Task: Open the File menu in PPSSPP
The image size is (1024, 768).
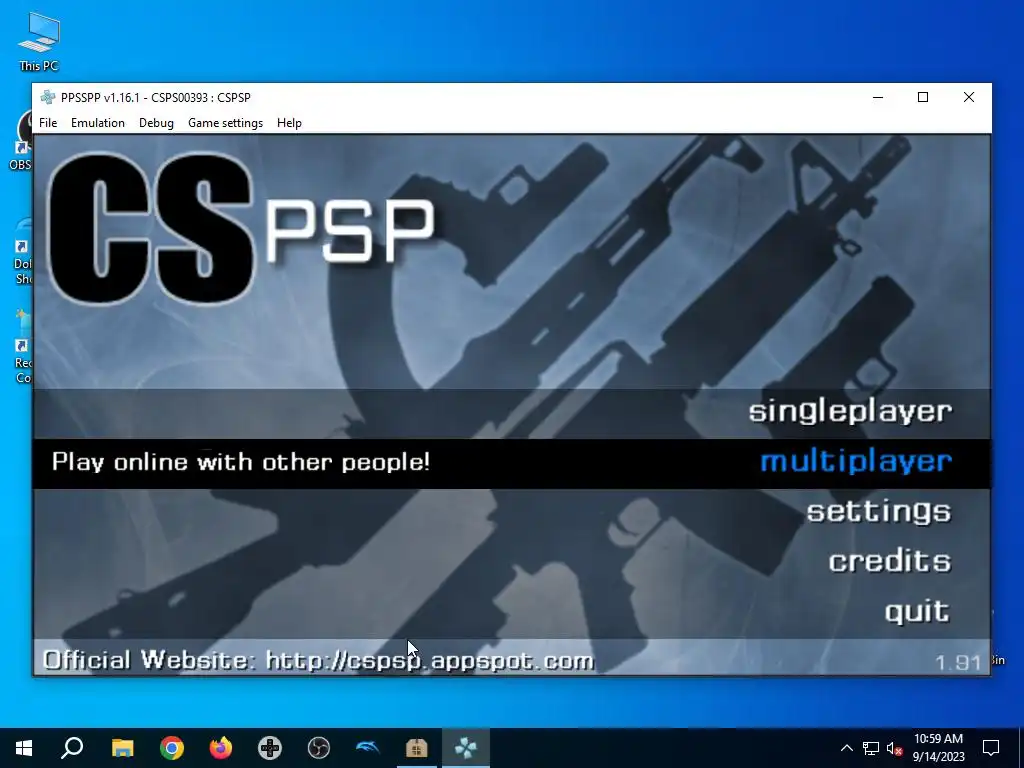Action: [x=48, y=123]
